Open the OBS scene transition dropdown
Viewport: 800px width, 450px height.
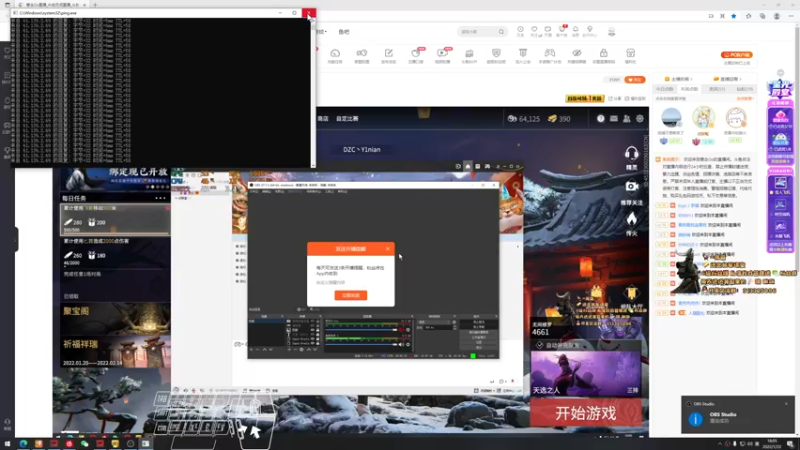436,322
